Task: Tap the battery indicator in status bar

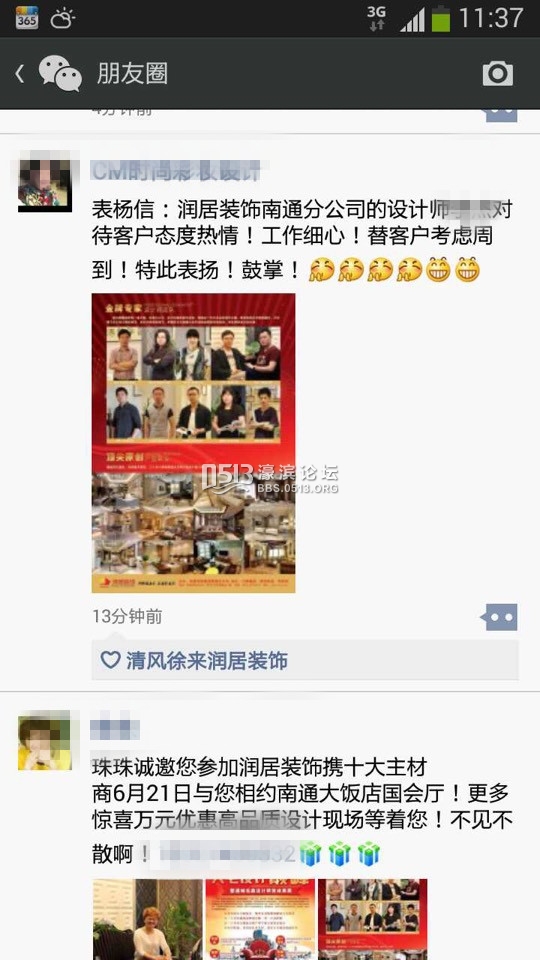Action: point(441,18)
